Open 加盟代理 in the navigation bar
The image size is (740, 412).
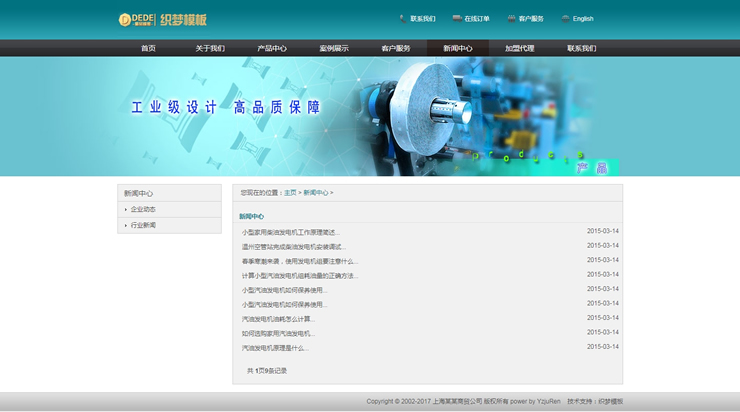(x=519, y=48)
